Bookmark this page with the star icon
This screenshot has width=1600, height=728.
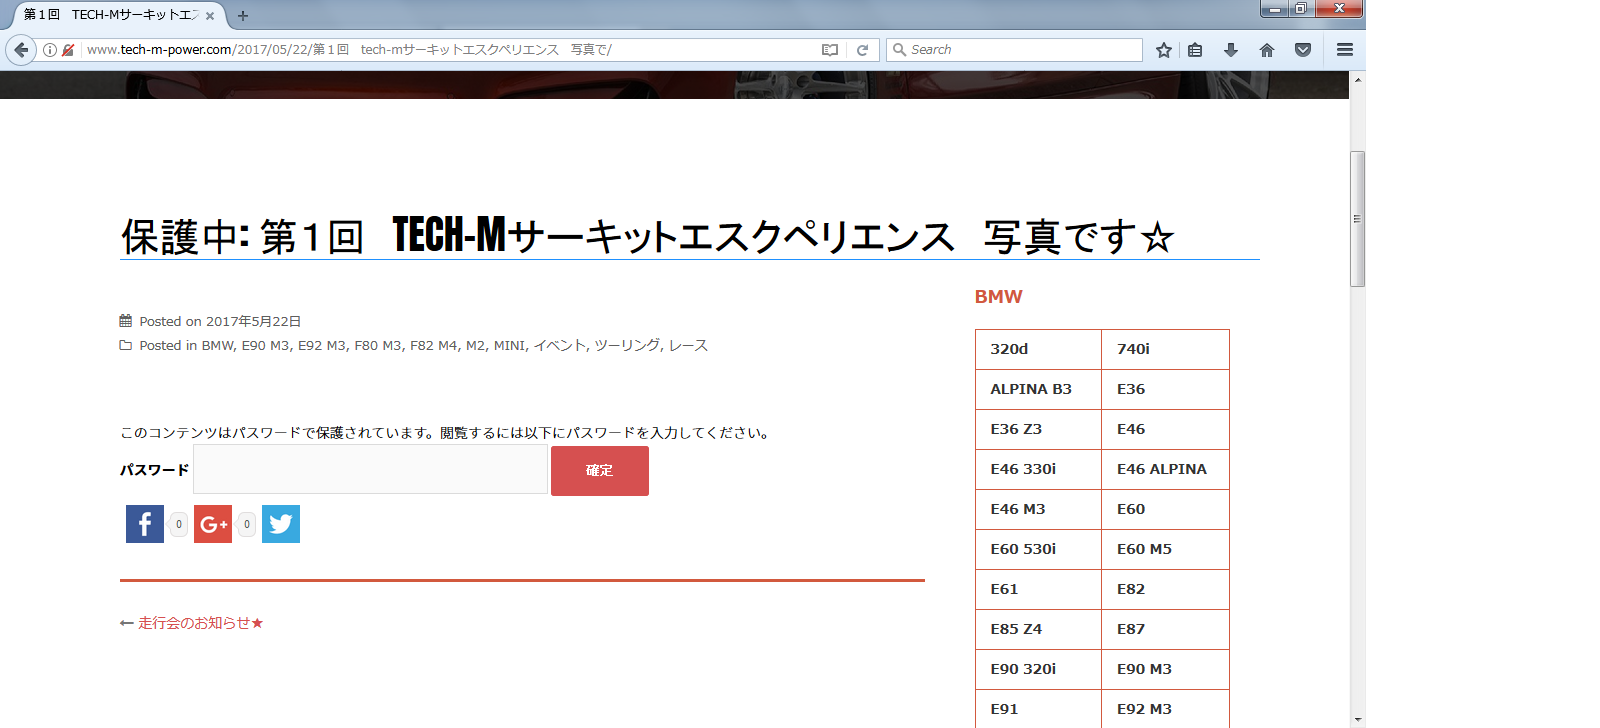click(x=1164, y=50)
